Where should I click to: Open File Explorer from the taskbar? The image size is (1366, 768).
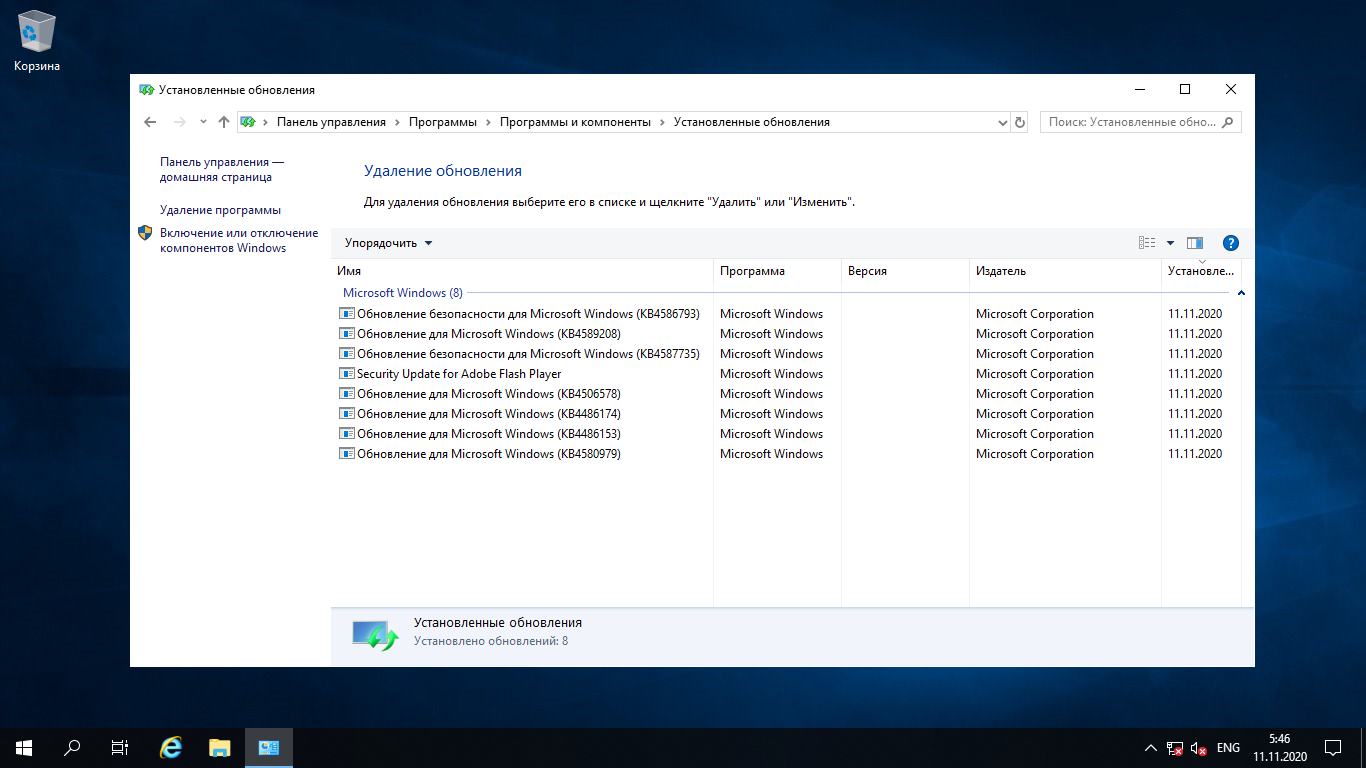(220, 748)
